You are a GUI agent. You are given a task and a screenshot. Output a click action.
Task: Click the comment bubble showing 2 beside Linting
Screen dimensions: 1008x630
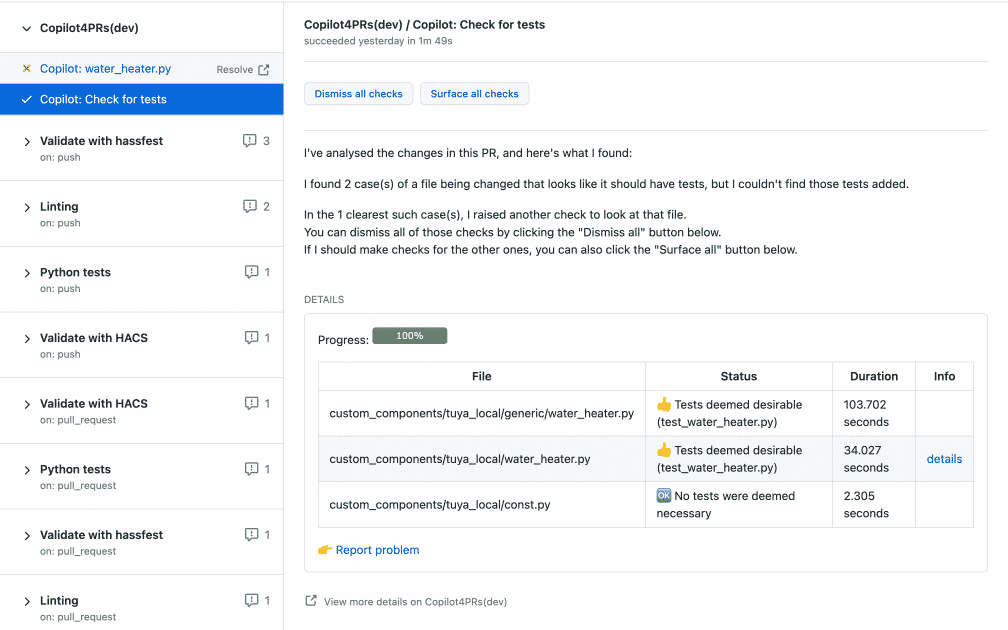click(250, 206)
